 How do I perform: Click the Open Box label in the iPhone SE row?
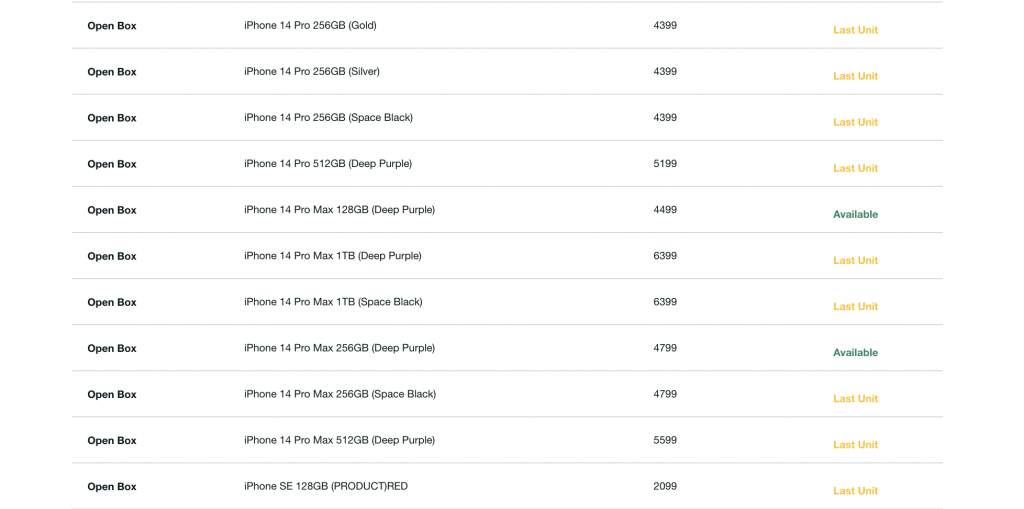(112, 487)
